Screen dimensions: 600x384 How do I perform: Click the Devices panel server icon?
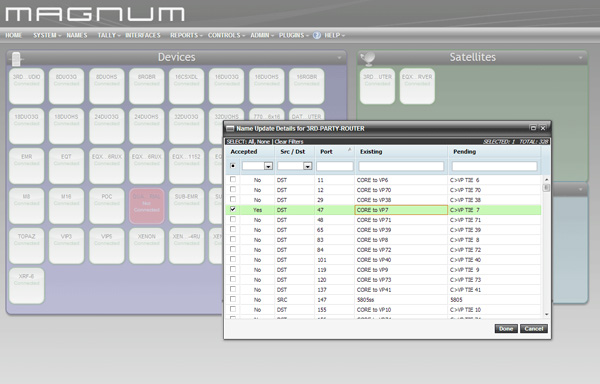pos(16,59)
